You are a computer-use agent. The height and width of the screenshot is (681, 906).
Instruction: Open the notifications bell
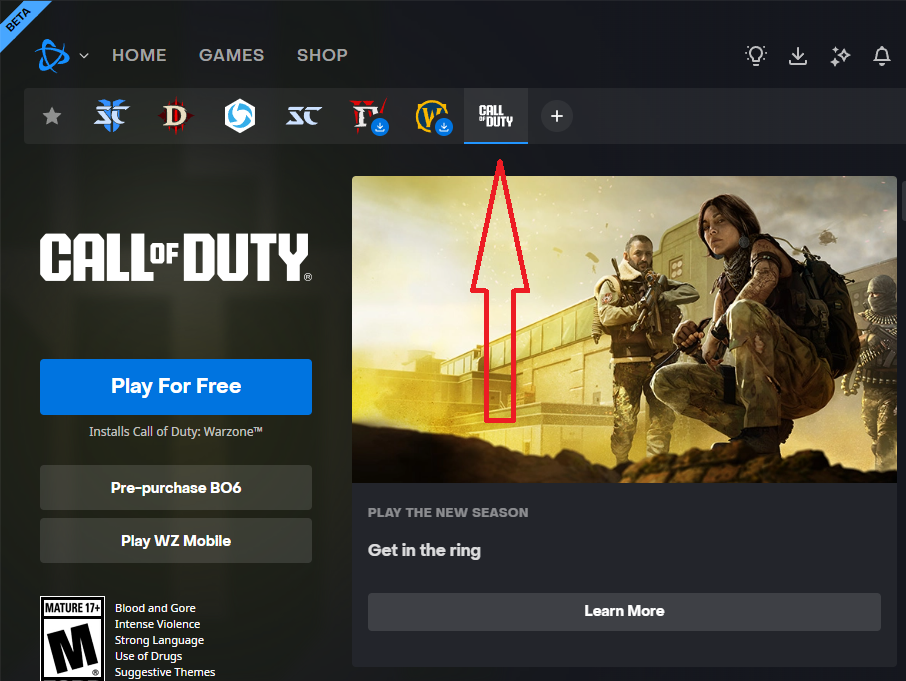click(x=881, y=55)
